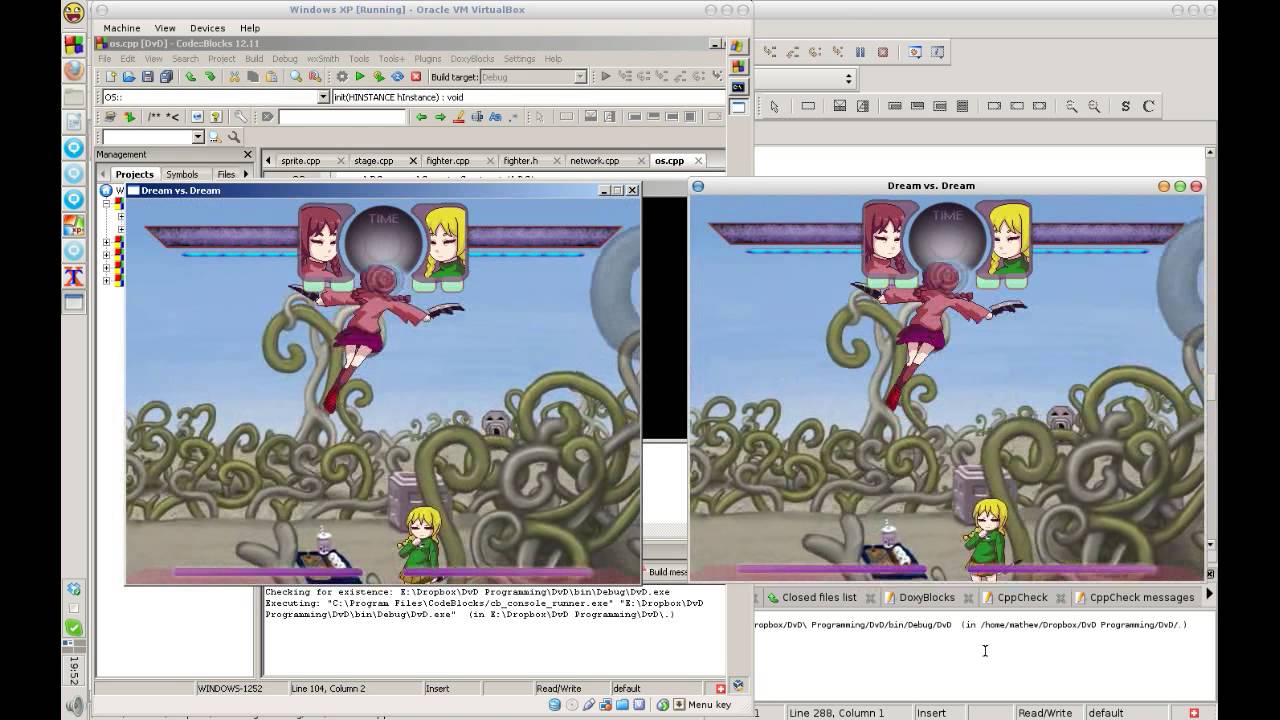Close the os.cpp editor tab

(x=697, y=160)
